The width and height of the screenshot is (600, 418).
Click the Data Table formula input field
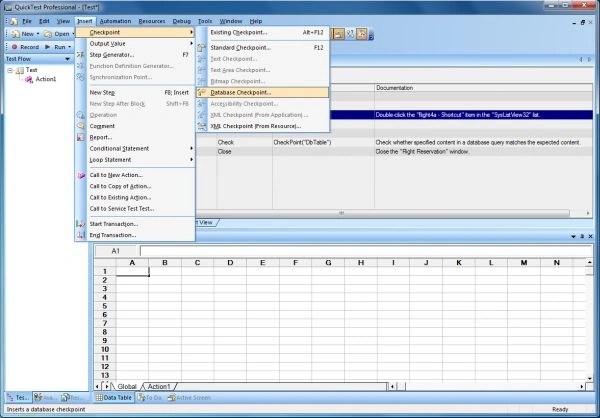coord(366,251)
